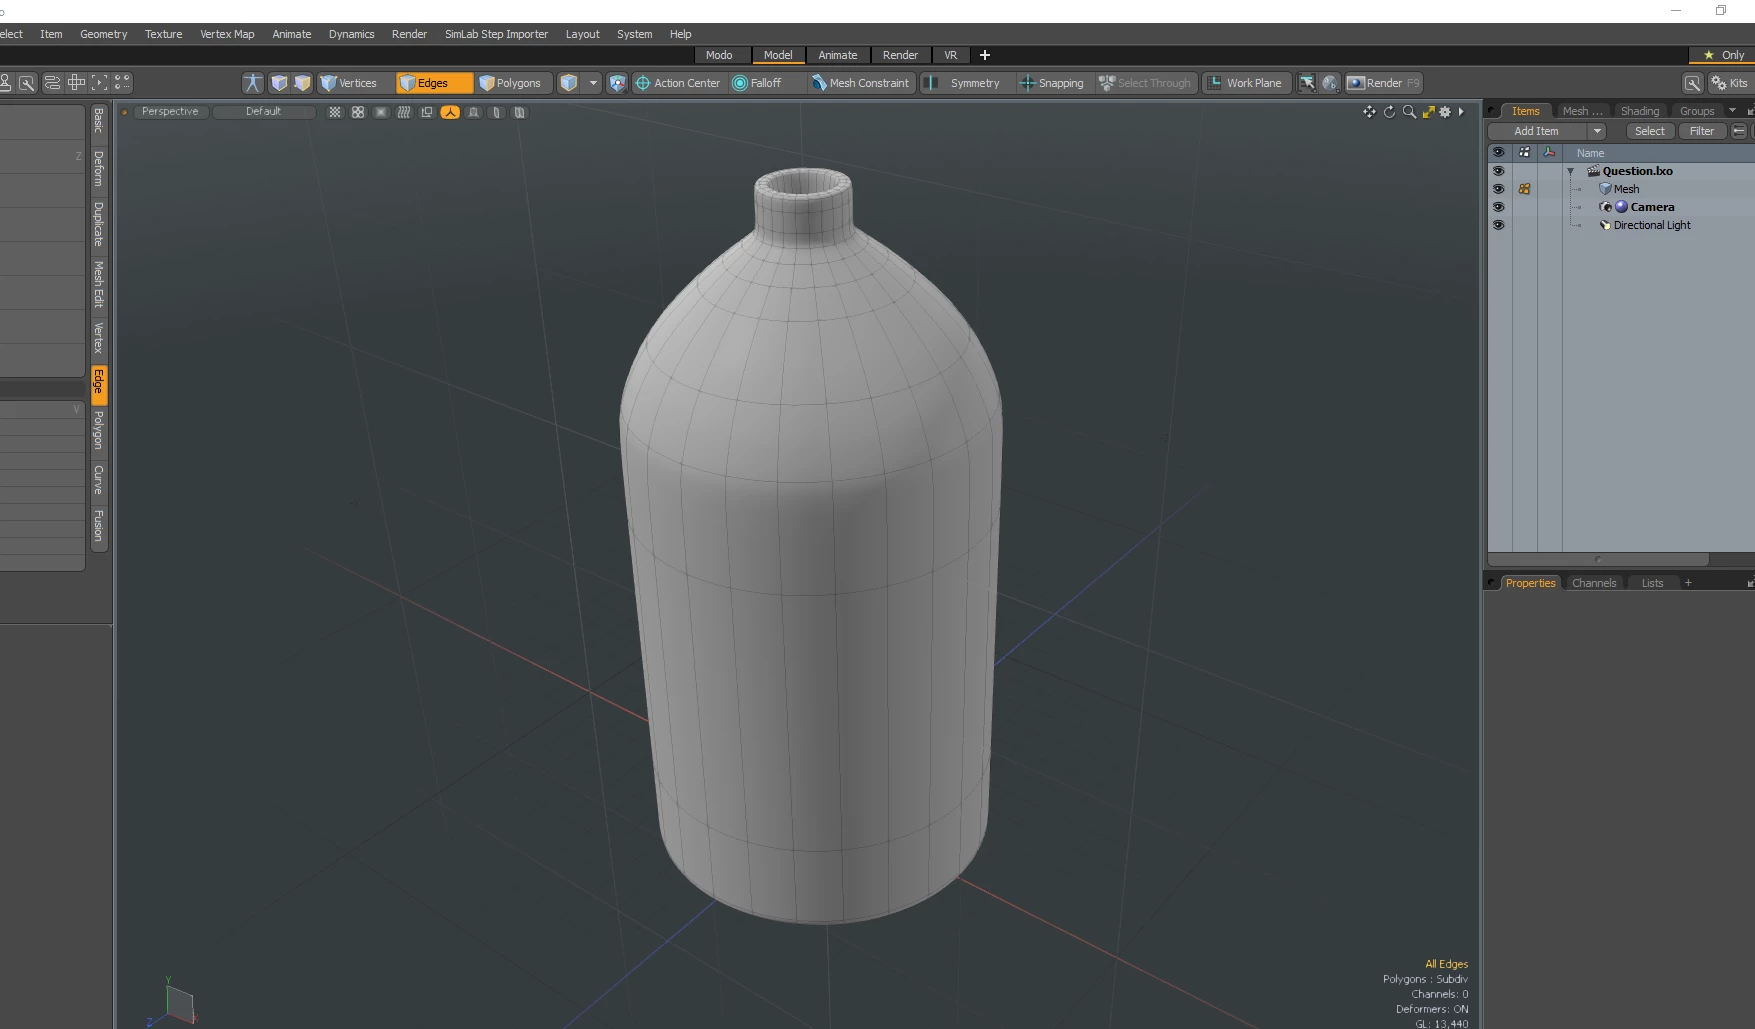
Task: Select the Mesh item in the tree
Action: point(1626,189)
